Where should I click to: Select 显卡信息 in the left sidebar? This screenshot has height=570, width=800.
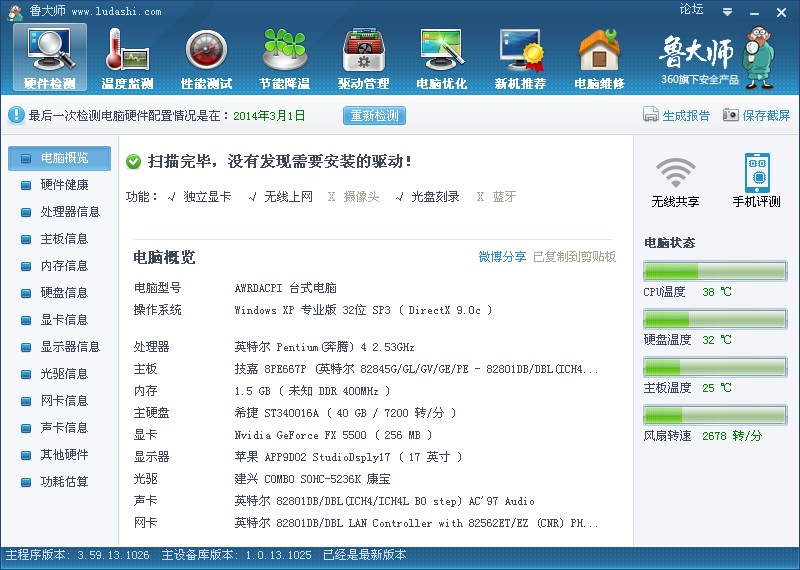(x=63, y=320)
